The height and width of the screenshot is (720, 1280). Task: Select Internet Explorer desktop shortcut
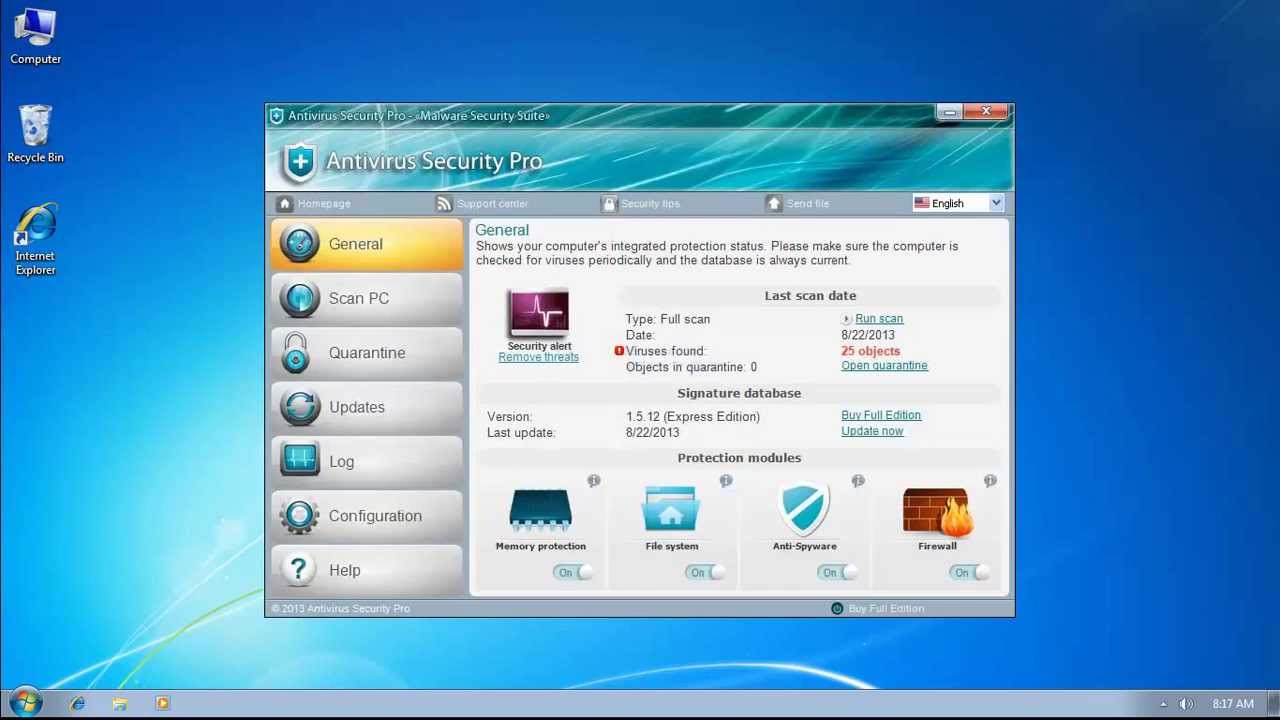[x=35, y=240]
